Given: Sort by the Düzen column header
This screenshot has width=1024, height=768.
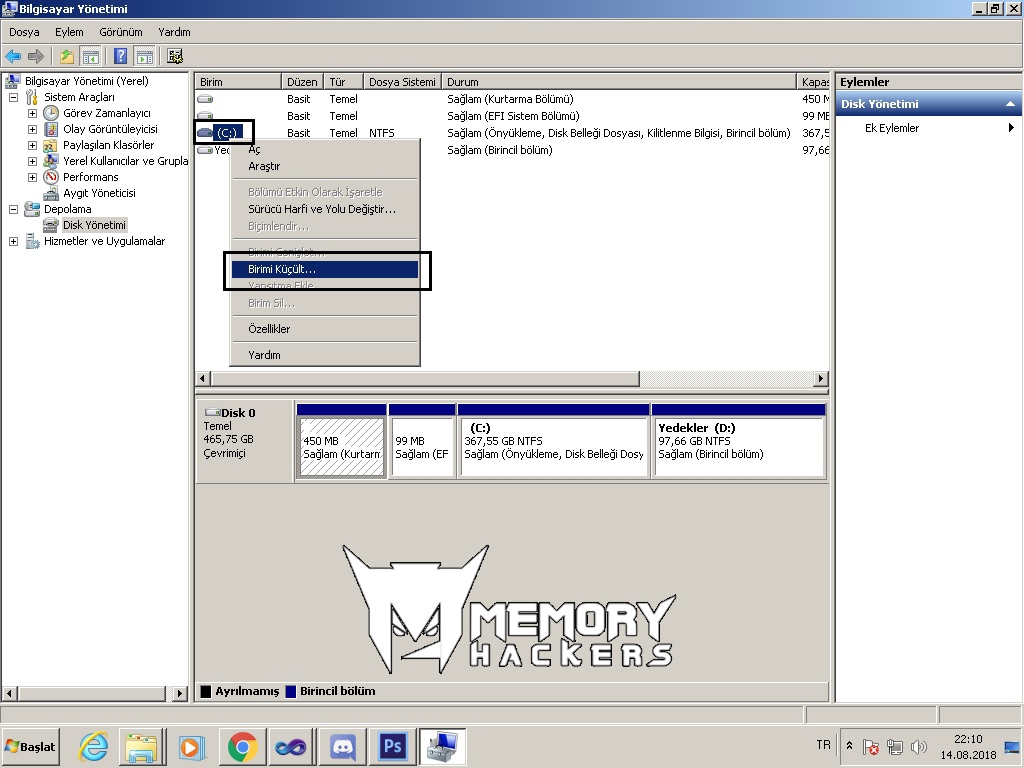Looking at the screenshot, I should [x=302, y=82].
